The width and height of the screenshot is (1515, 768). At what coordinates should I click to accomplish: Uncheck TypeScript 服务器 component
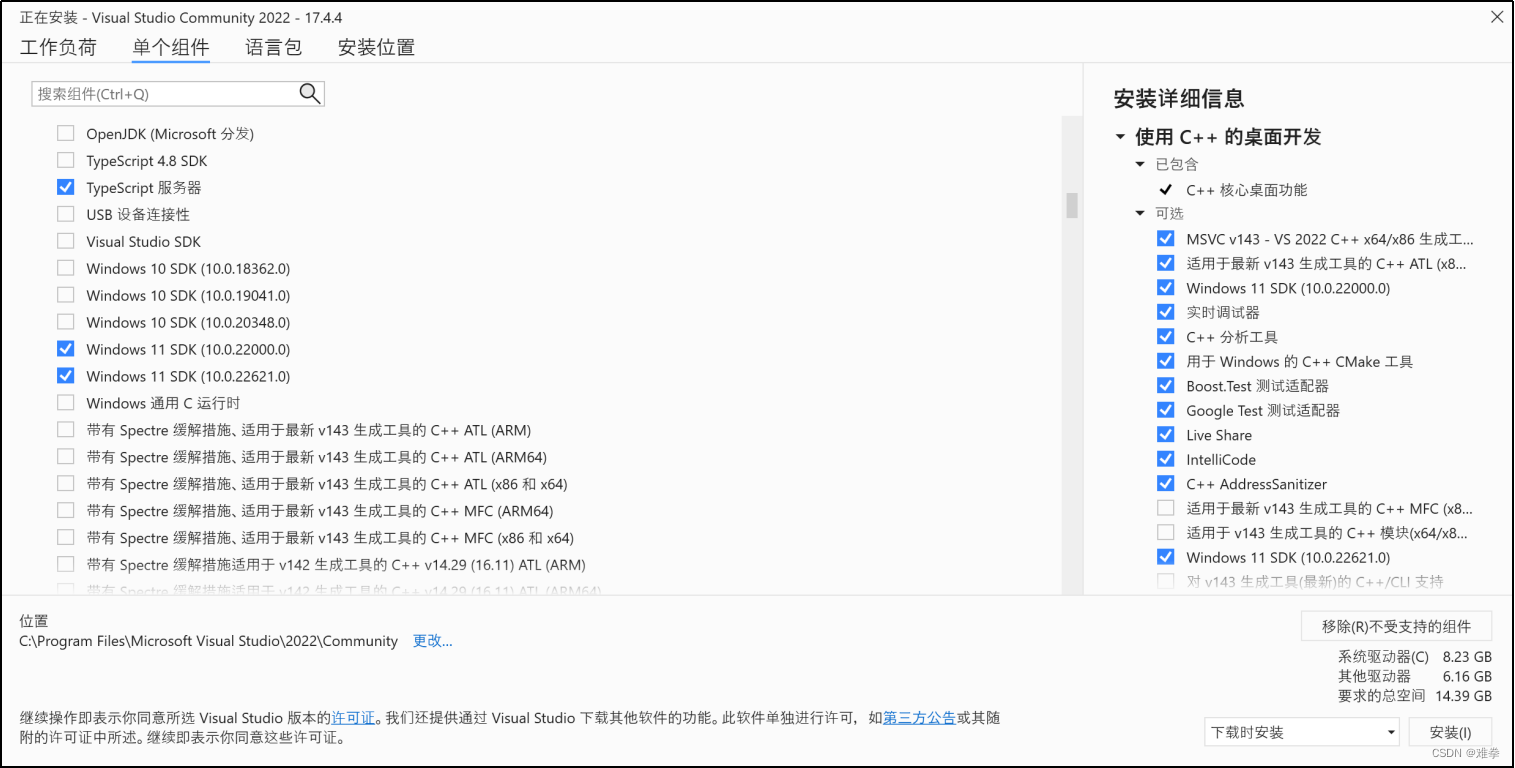point(66,187)
